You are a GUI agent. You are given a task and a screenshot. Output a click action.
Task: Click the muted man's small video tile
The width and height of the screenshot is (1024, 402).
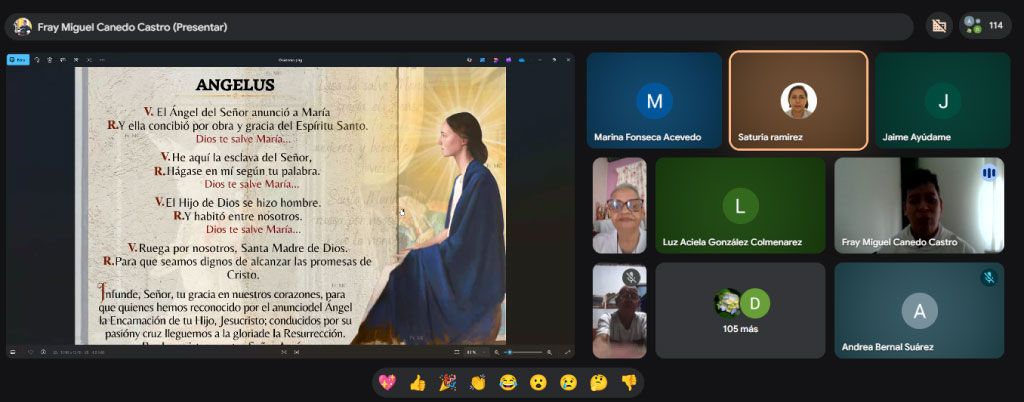point(620,311)
